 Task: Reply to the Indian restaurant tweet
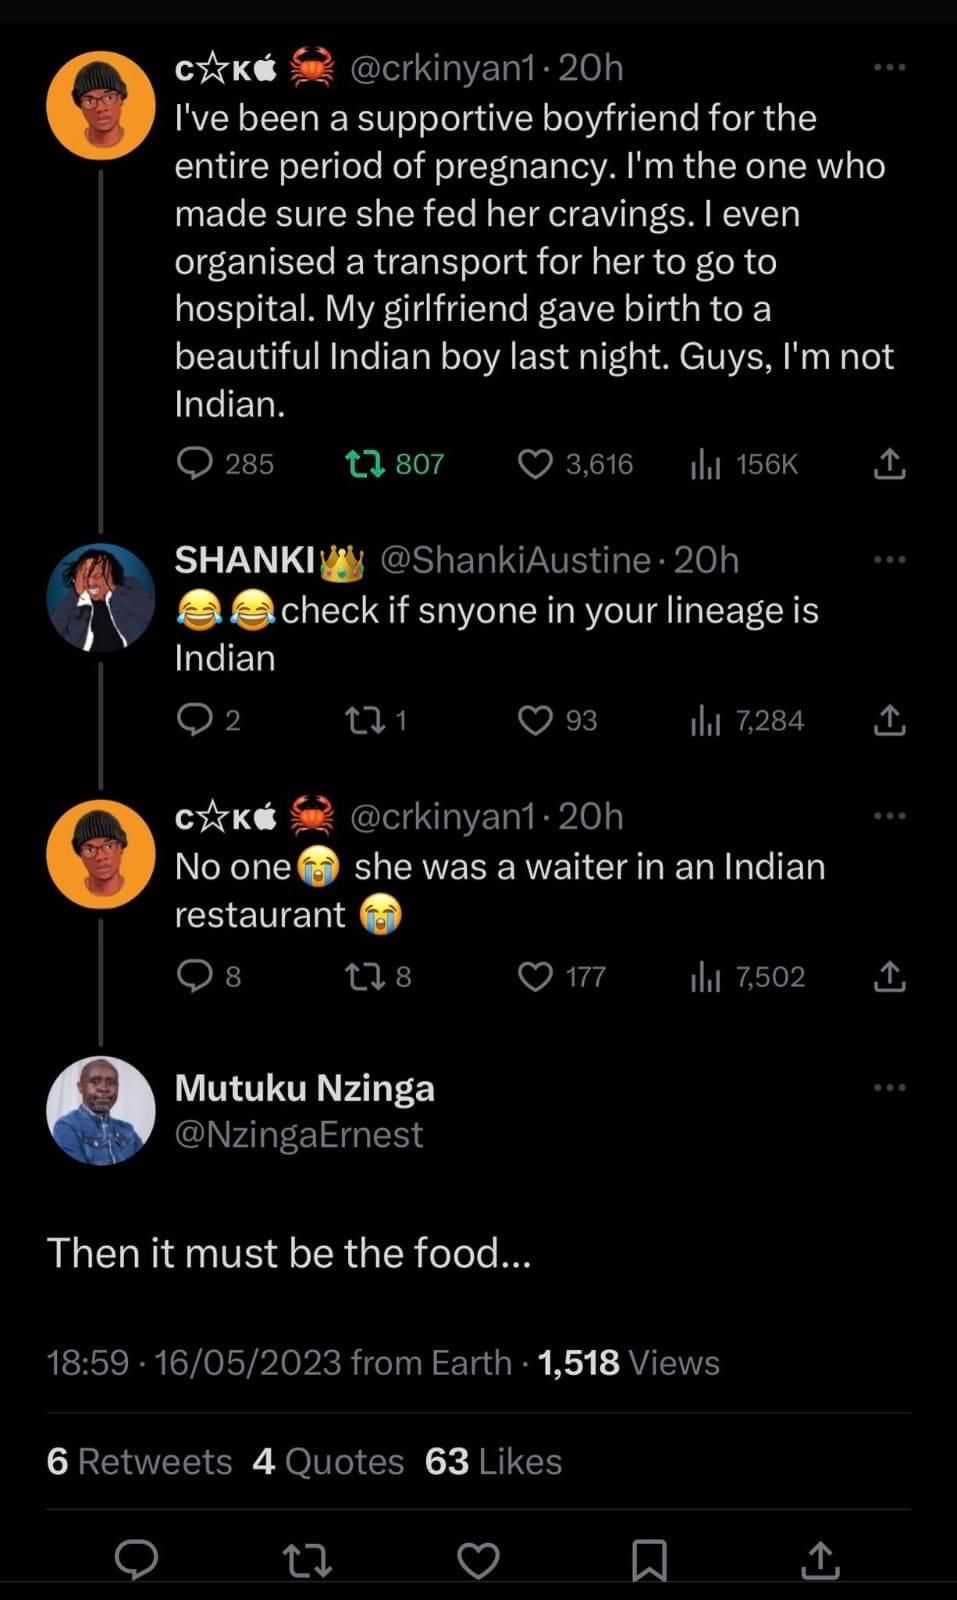click(194, 976)
